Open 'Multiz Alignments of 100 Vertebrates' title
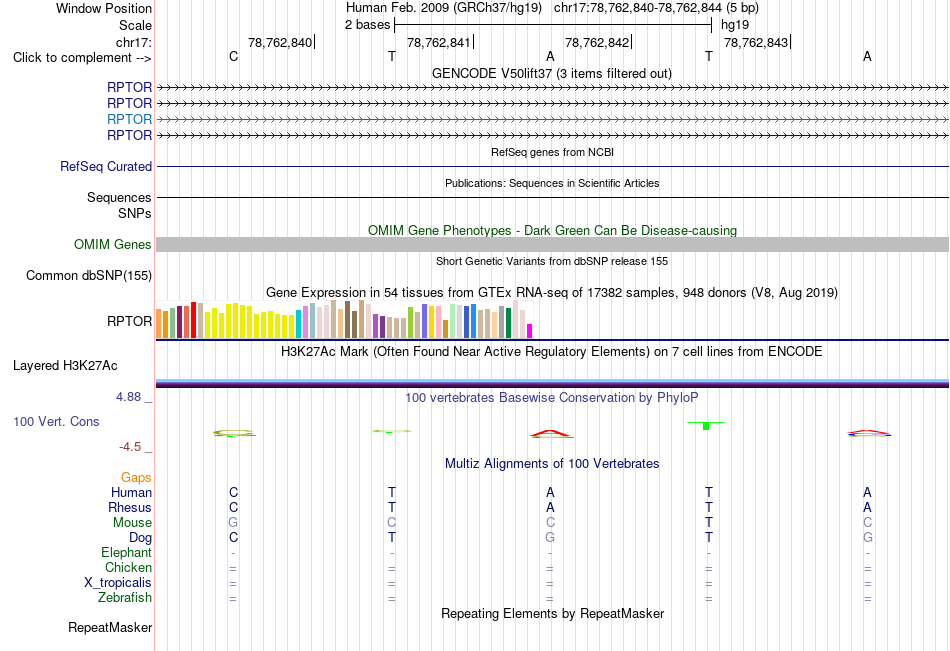The image size is (950, 651). tap(552, 464)
